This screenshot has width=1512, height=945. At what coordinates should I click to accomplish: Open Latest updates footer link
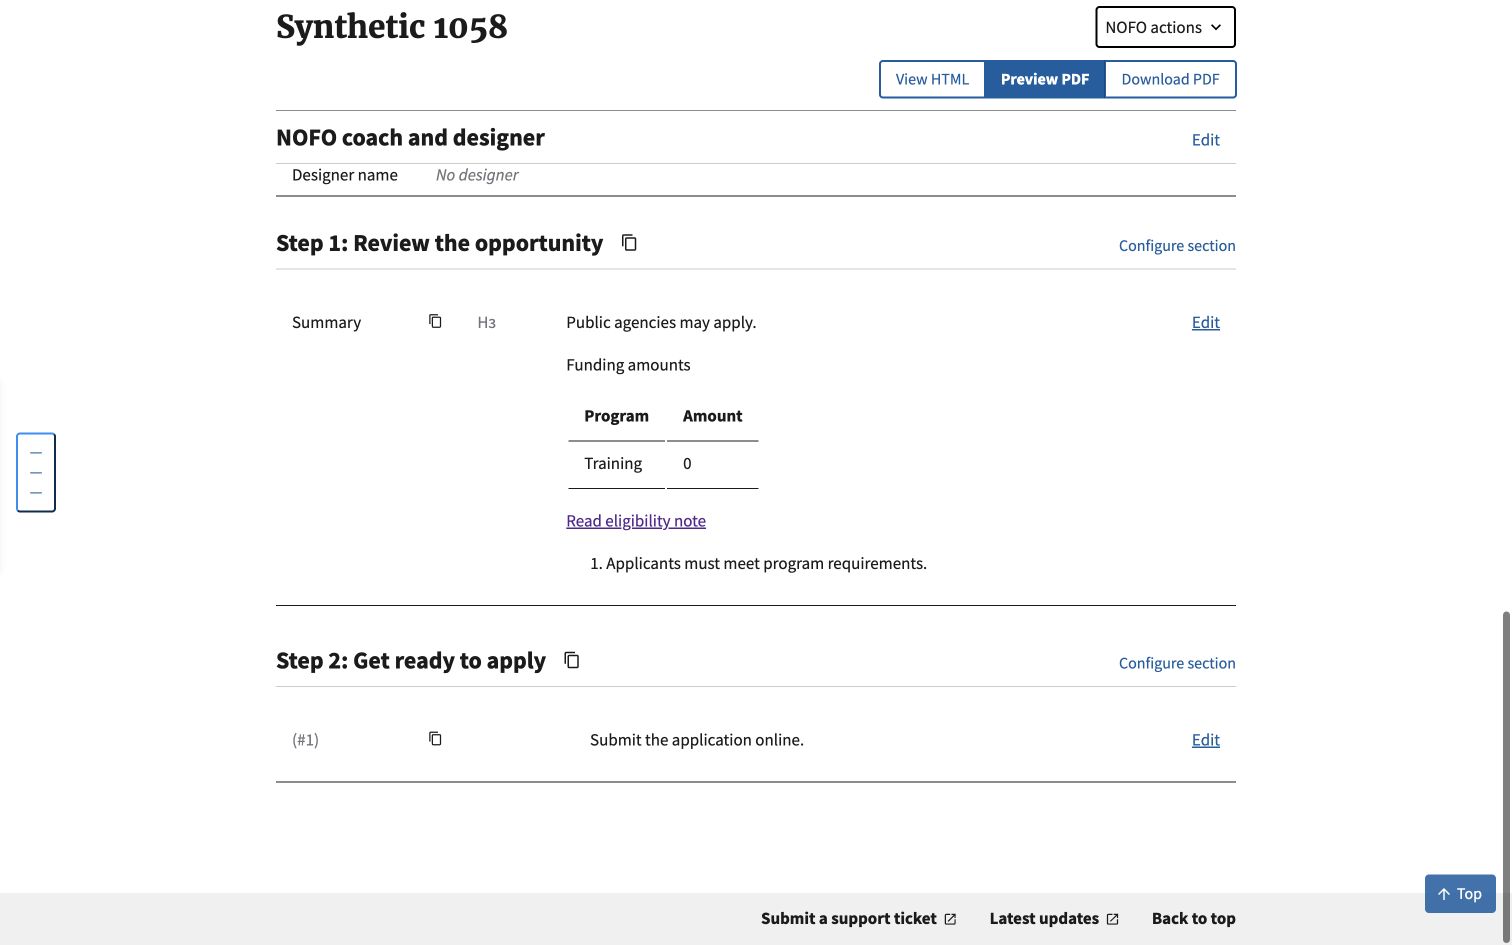[1054, 918]
